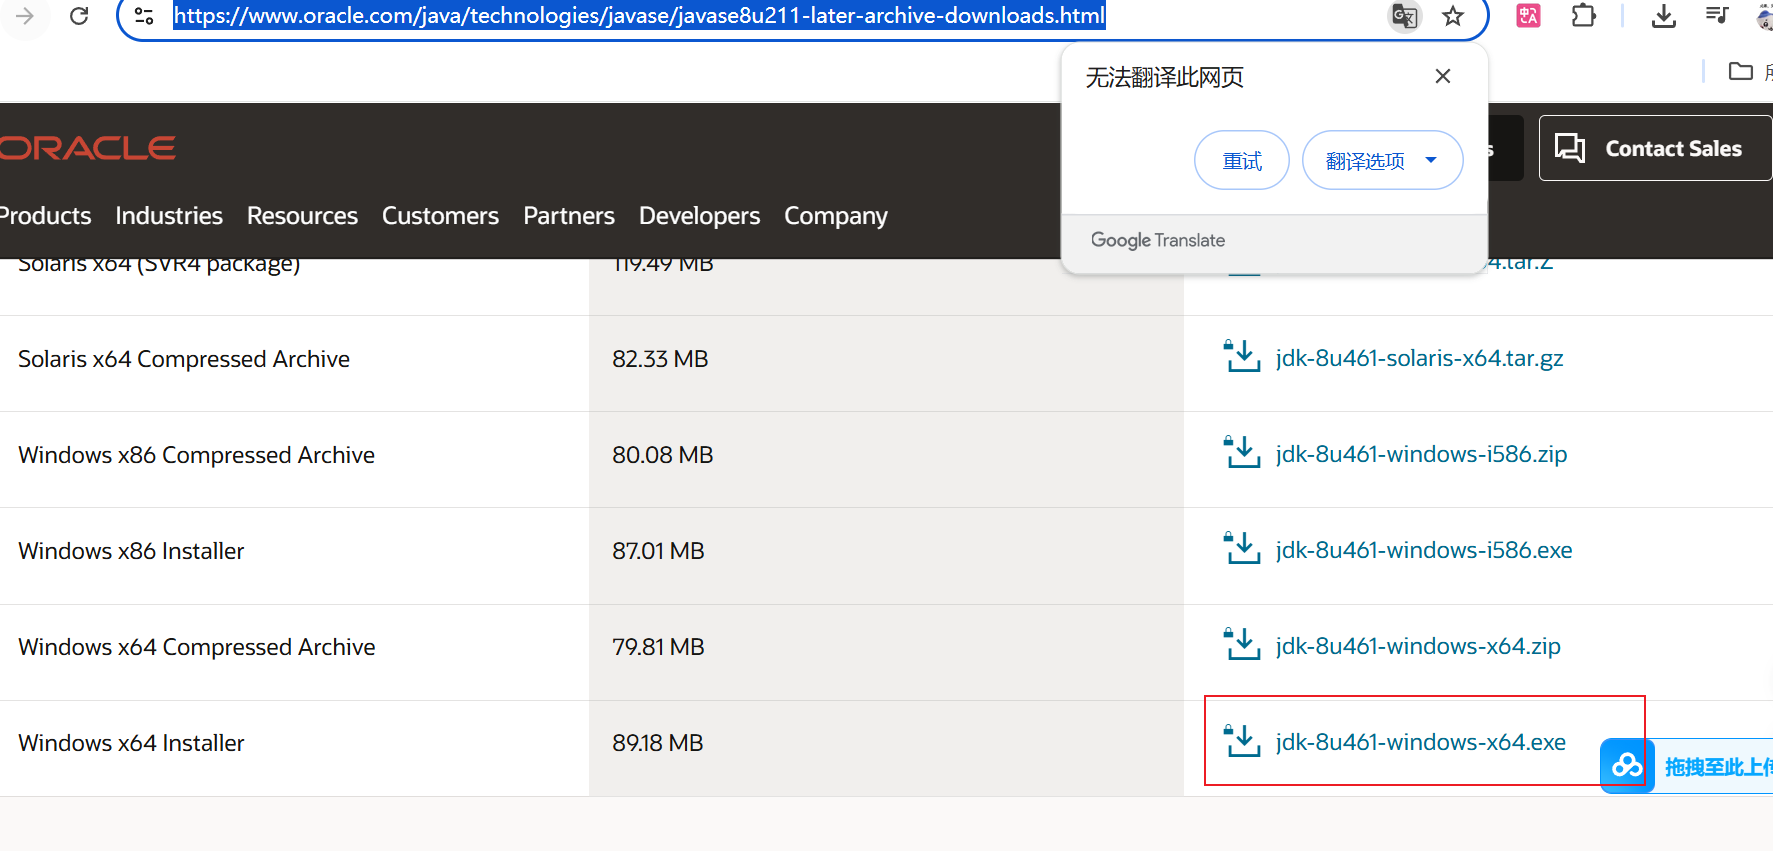
Task: Open the Customers menu
Action: tap(440, 216)
